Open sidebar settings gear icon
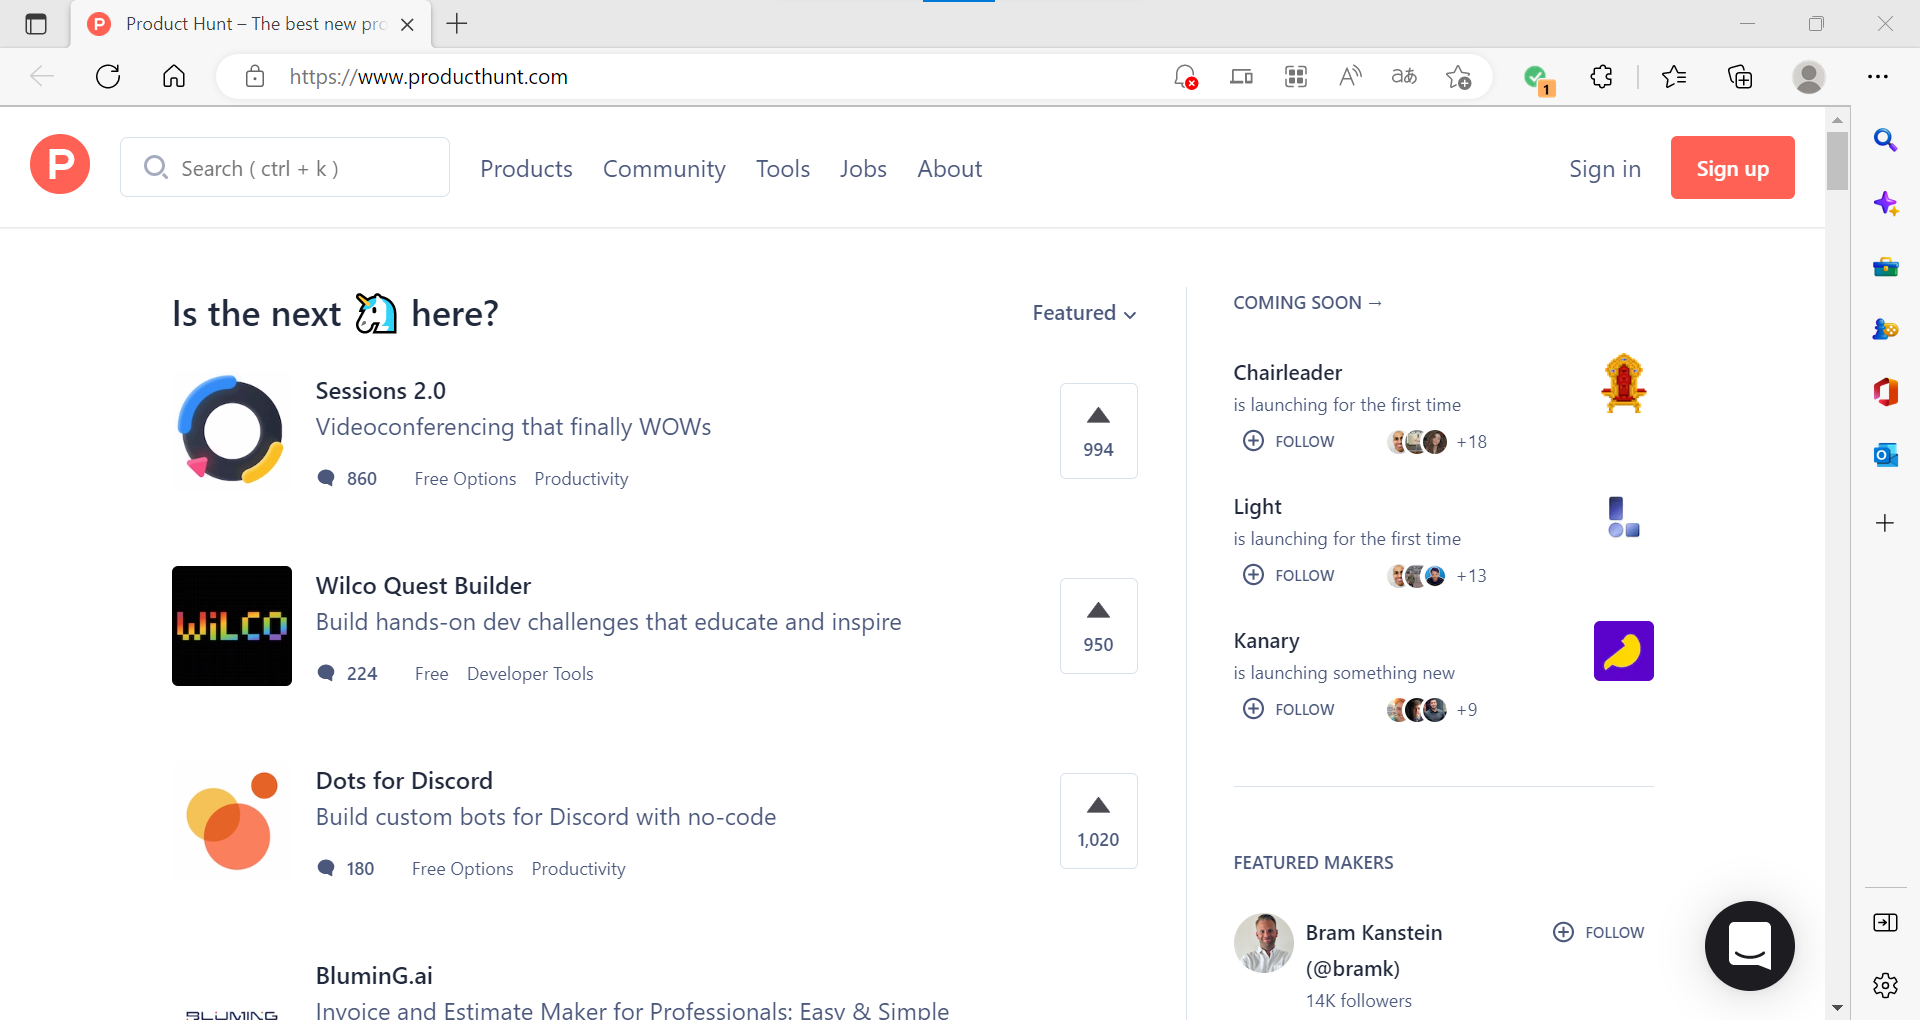The width and height of the screenshot is (1920, 1020). pyautogui.click(x=1885, y=985)
